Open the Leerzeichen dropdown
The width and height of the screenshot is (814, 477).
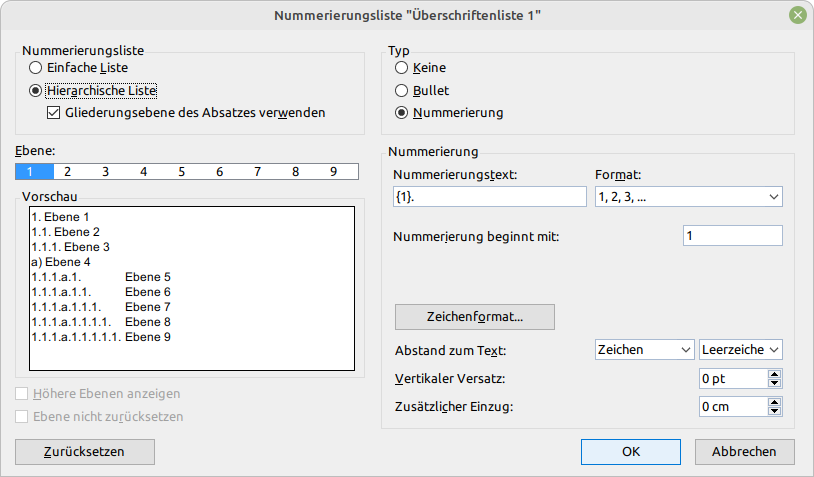pyautogui.click(x=741, y=349)
